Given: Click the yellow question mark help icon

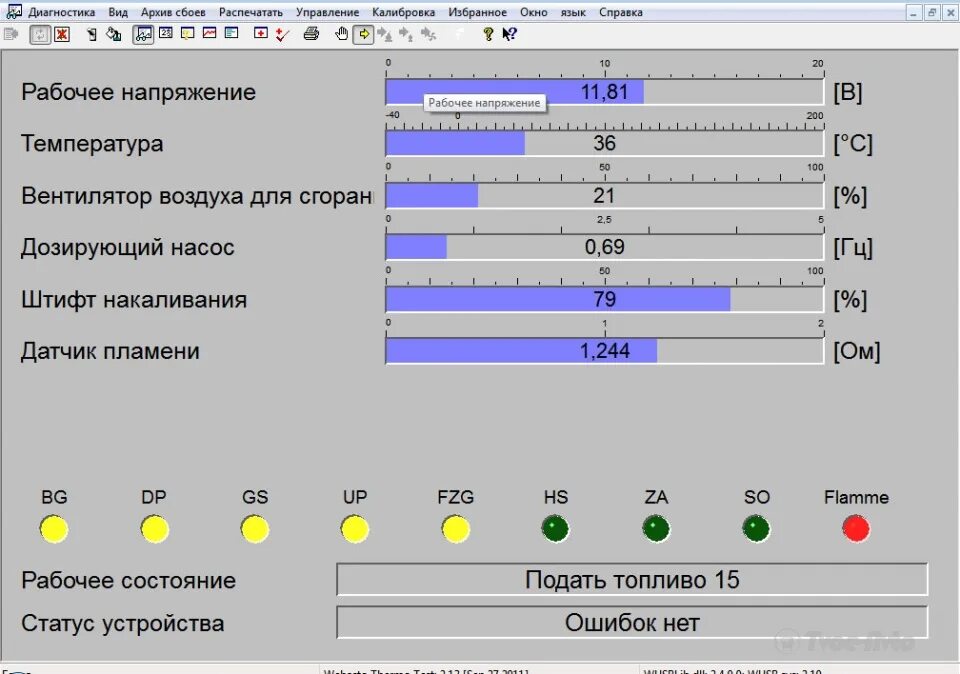Looking at the screenshot, I should tap(487, 34).
